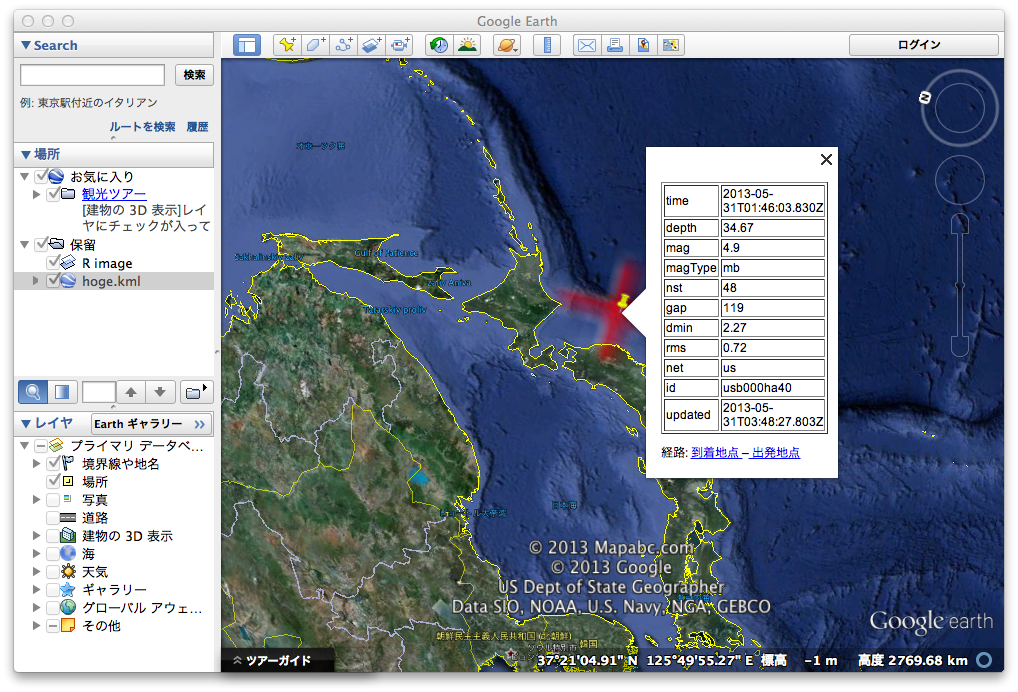The width and height of the screenshot is (1018, 692).
Task: Show historical imagery clock tool
Action: coord(440,45)
